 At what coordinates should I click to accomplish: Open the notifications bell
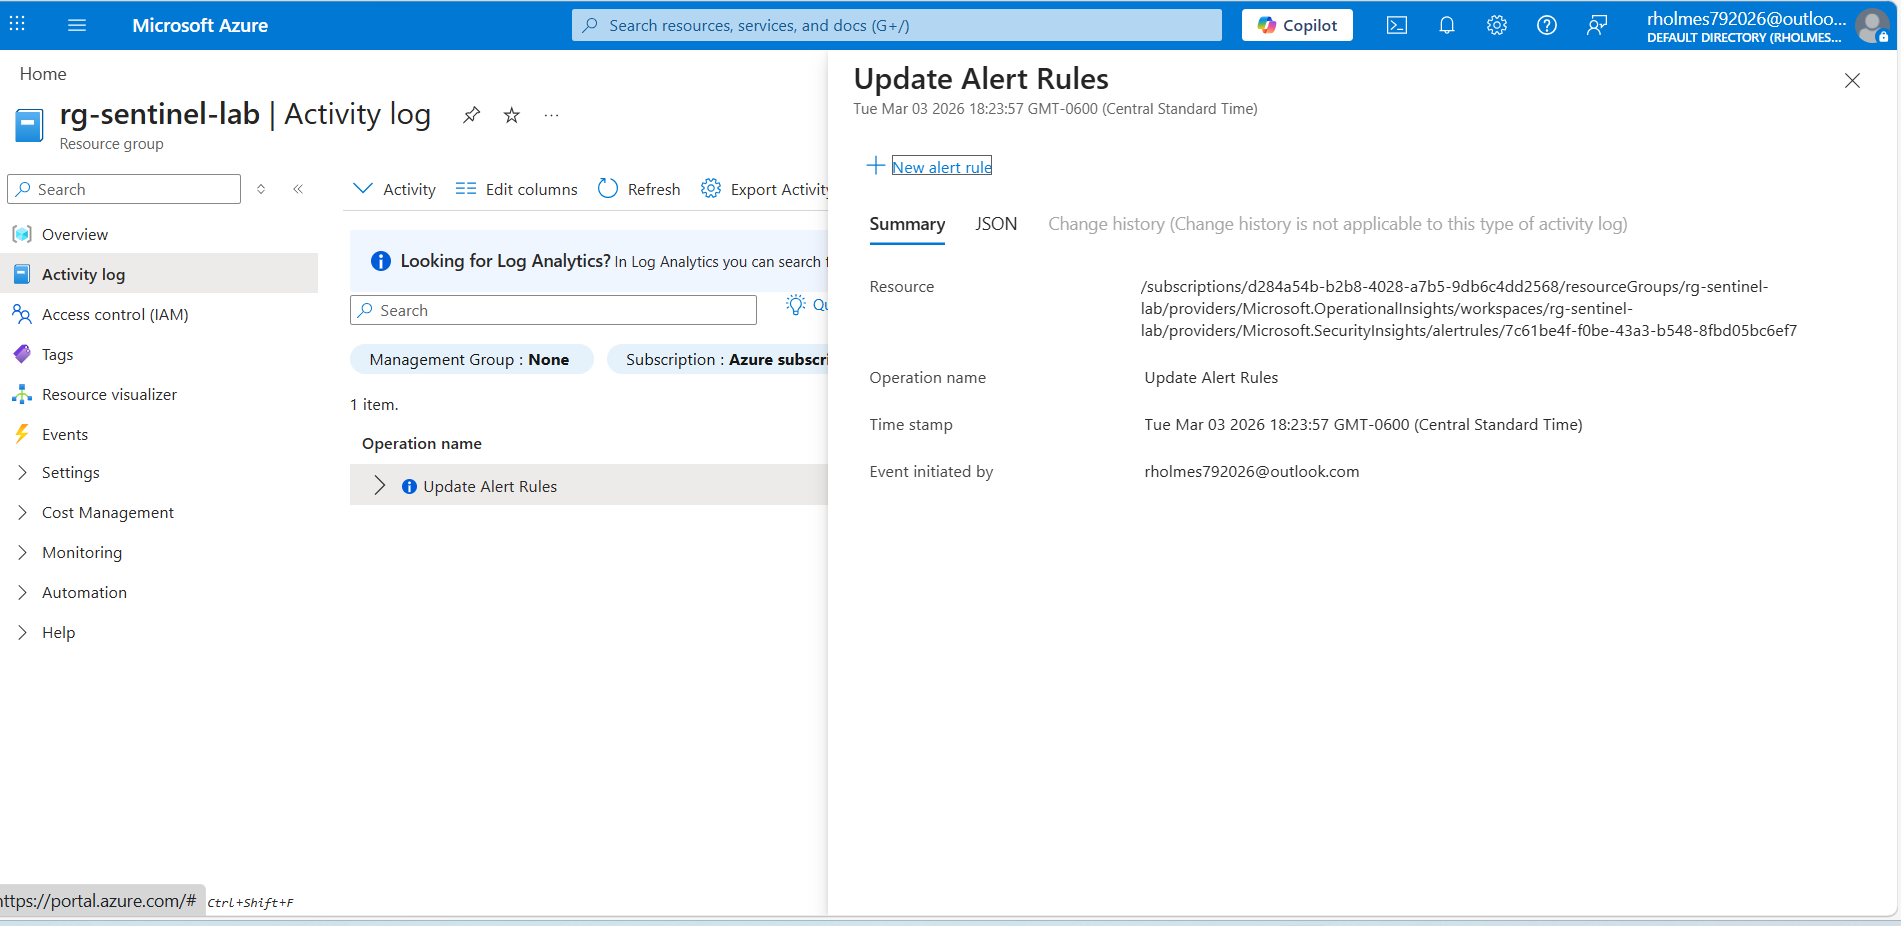point(1447,26)
